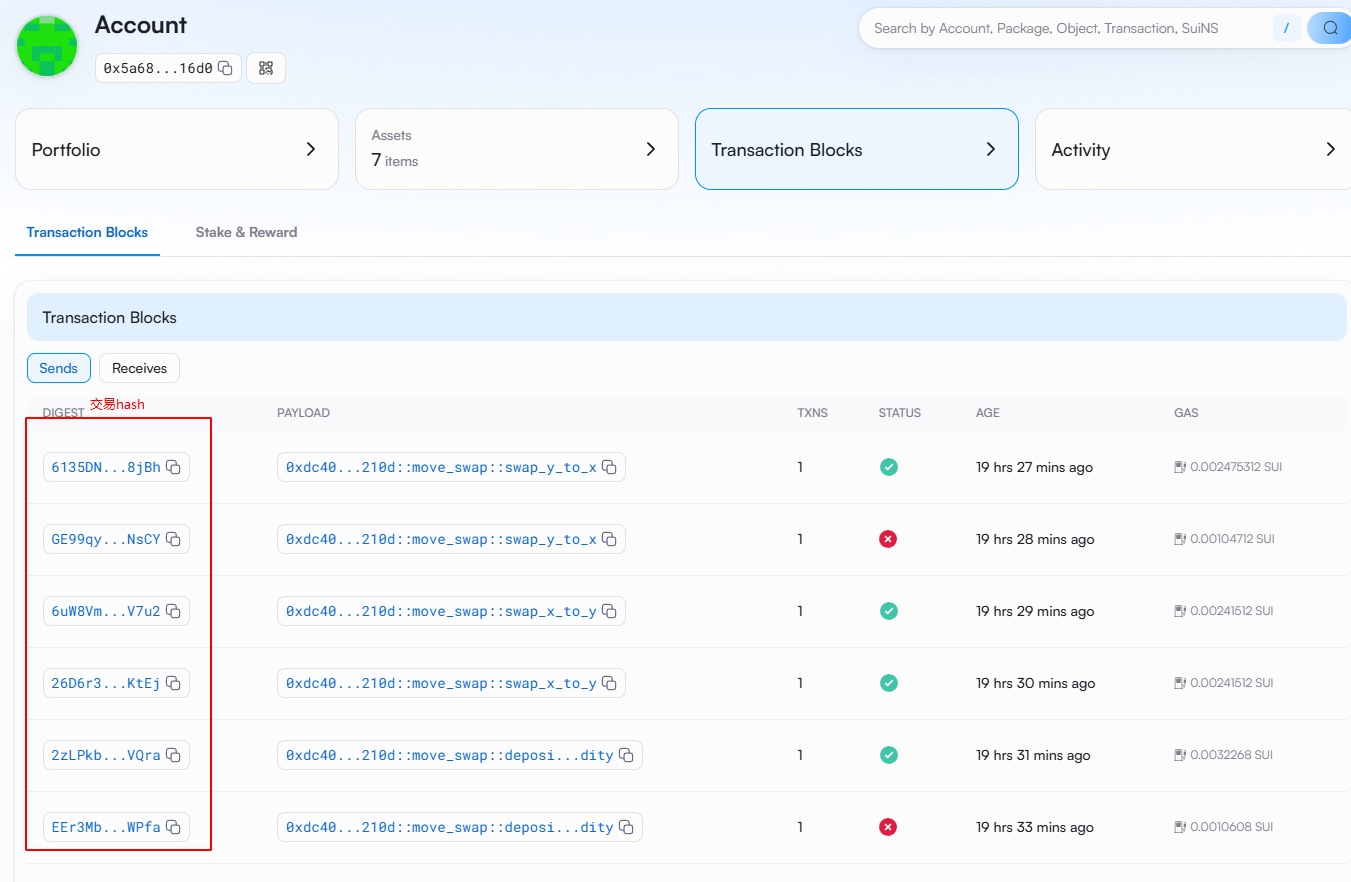1351x882 pixels.
Task: Copy digest 6135DN...8jBh
Action: tap(173, 467)
